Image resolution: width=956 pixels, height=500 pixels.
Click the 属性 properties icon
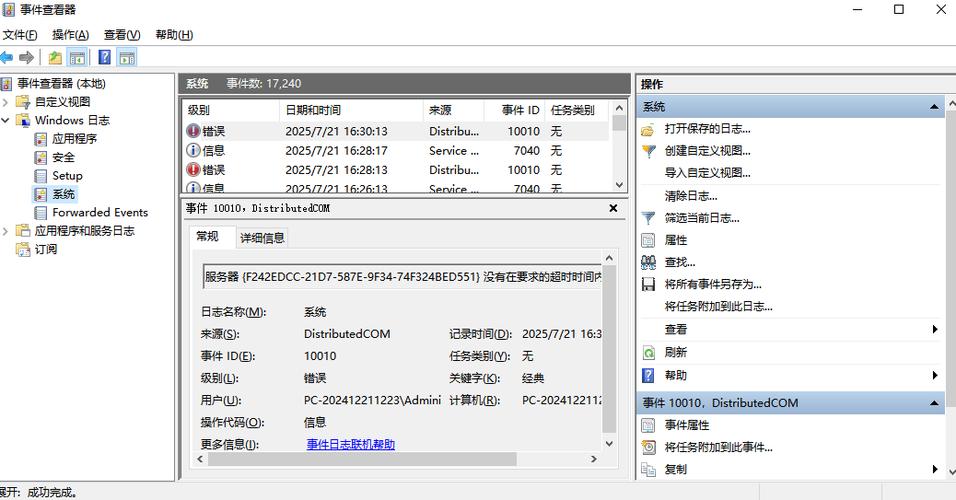[x=648, y=240]
